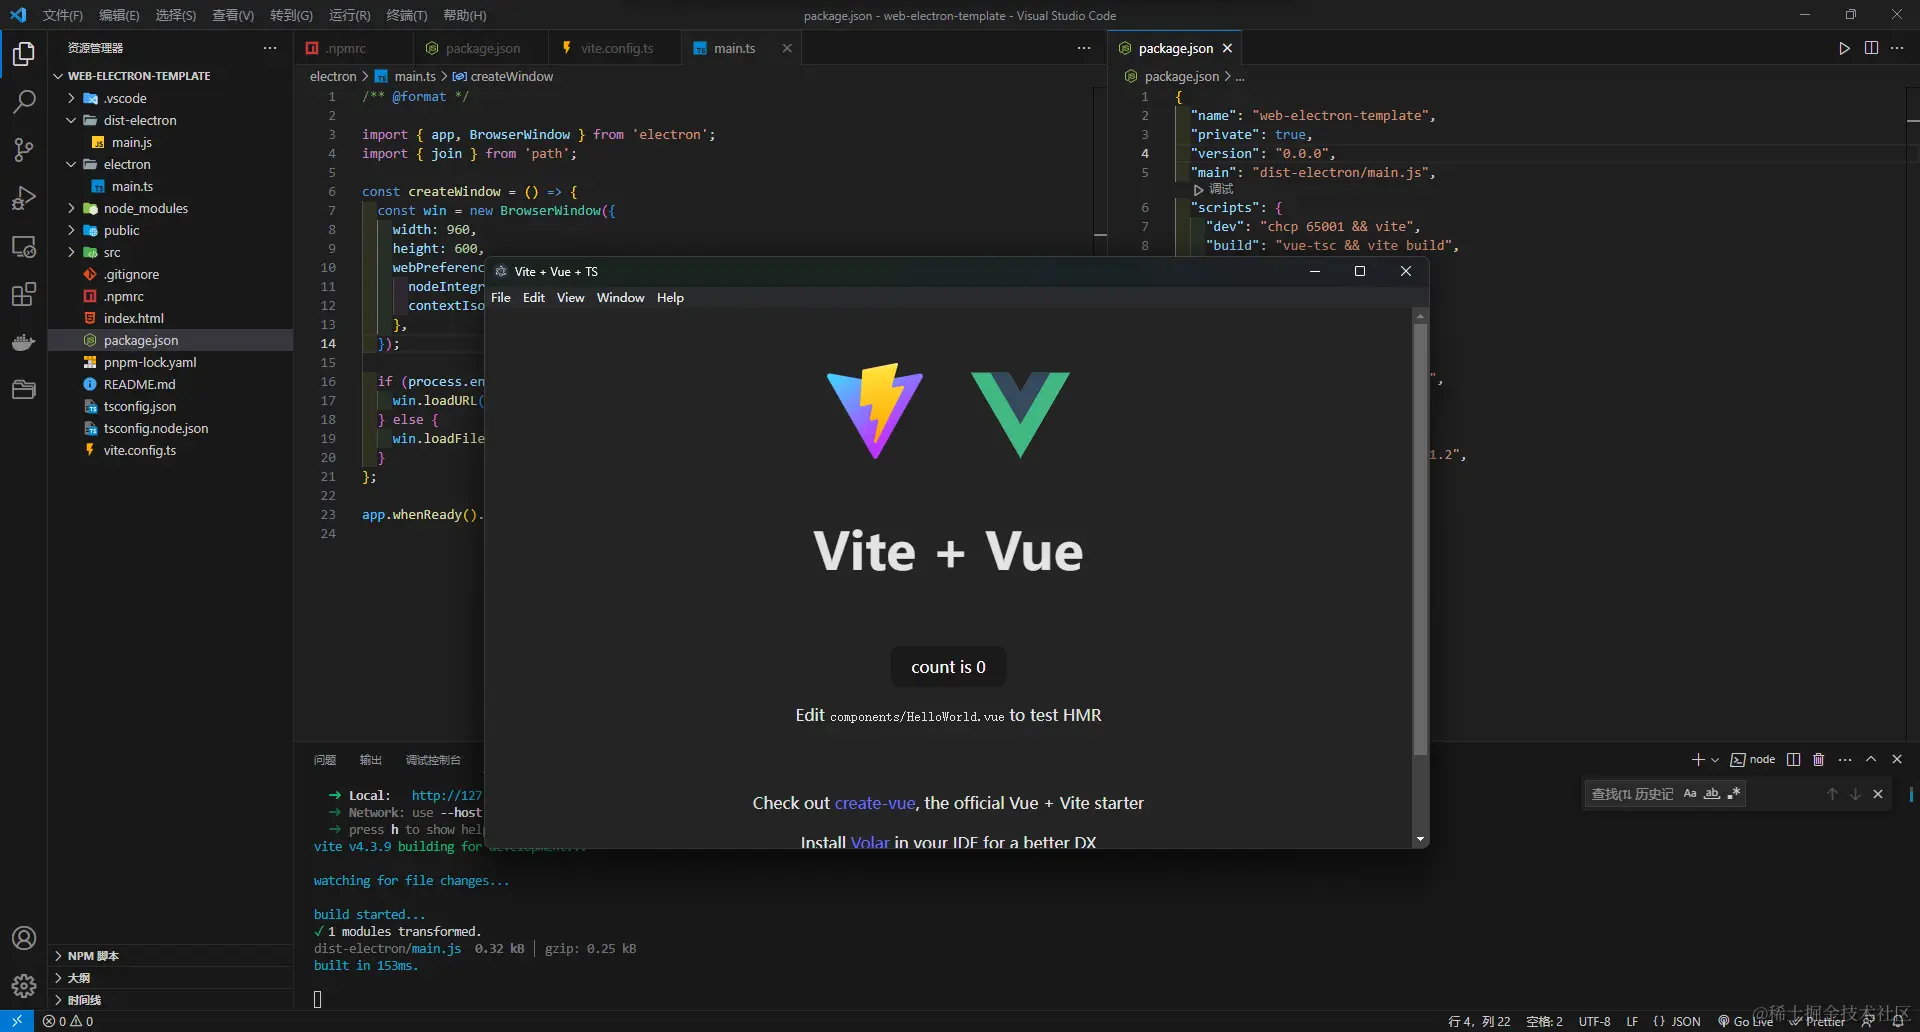1920x1032 pixels.
Task: Toggle Prettier in the status bar
Action: (x=1817, y=1021)
